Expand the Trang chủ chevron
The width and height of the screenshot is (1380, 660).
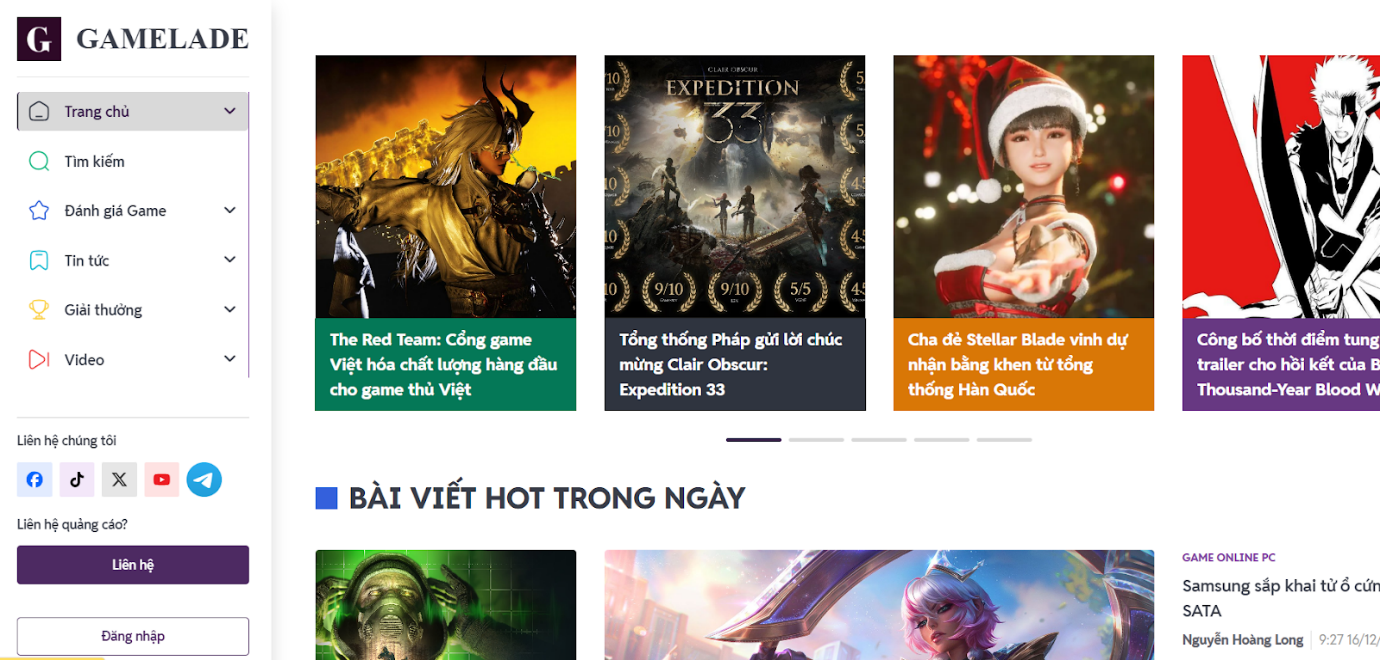pyautogui.click(x=230, y=111)
